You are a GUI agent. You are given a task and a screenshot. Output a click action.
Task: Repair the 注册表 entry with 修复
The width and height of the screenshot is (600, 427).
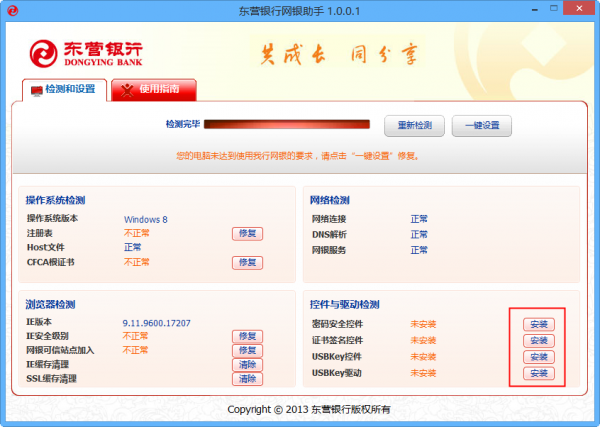pyautogui.click(x=247, y=233)
